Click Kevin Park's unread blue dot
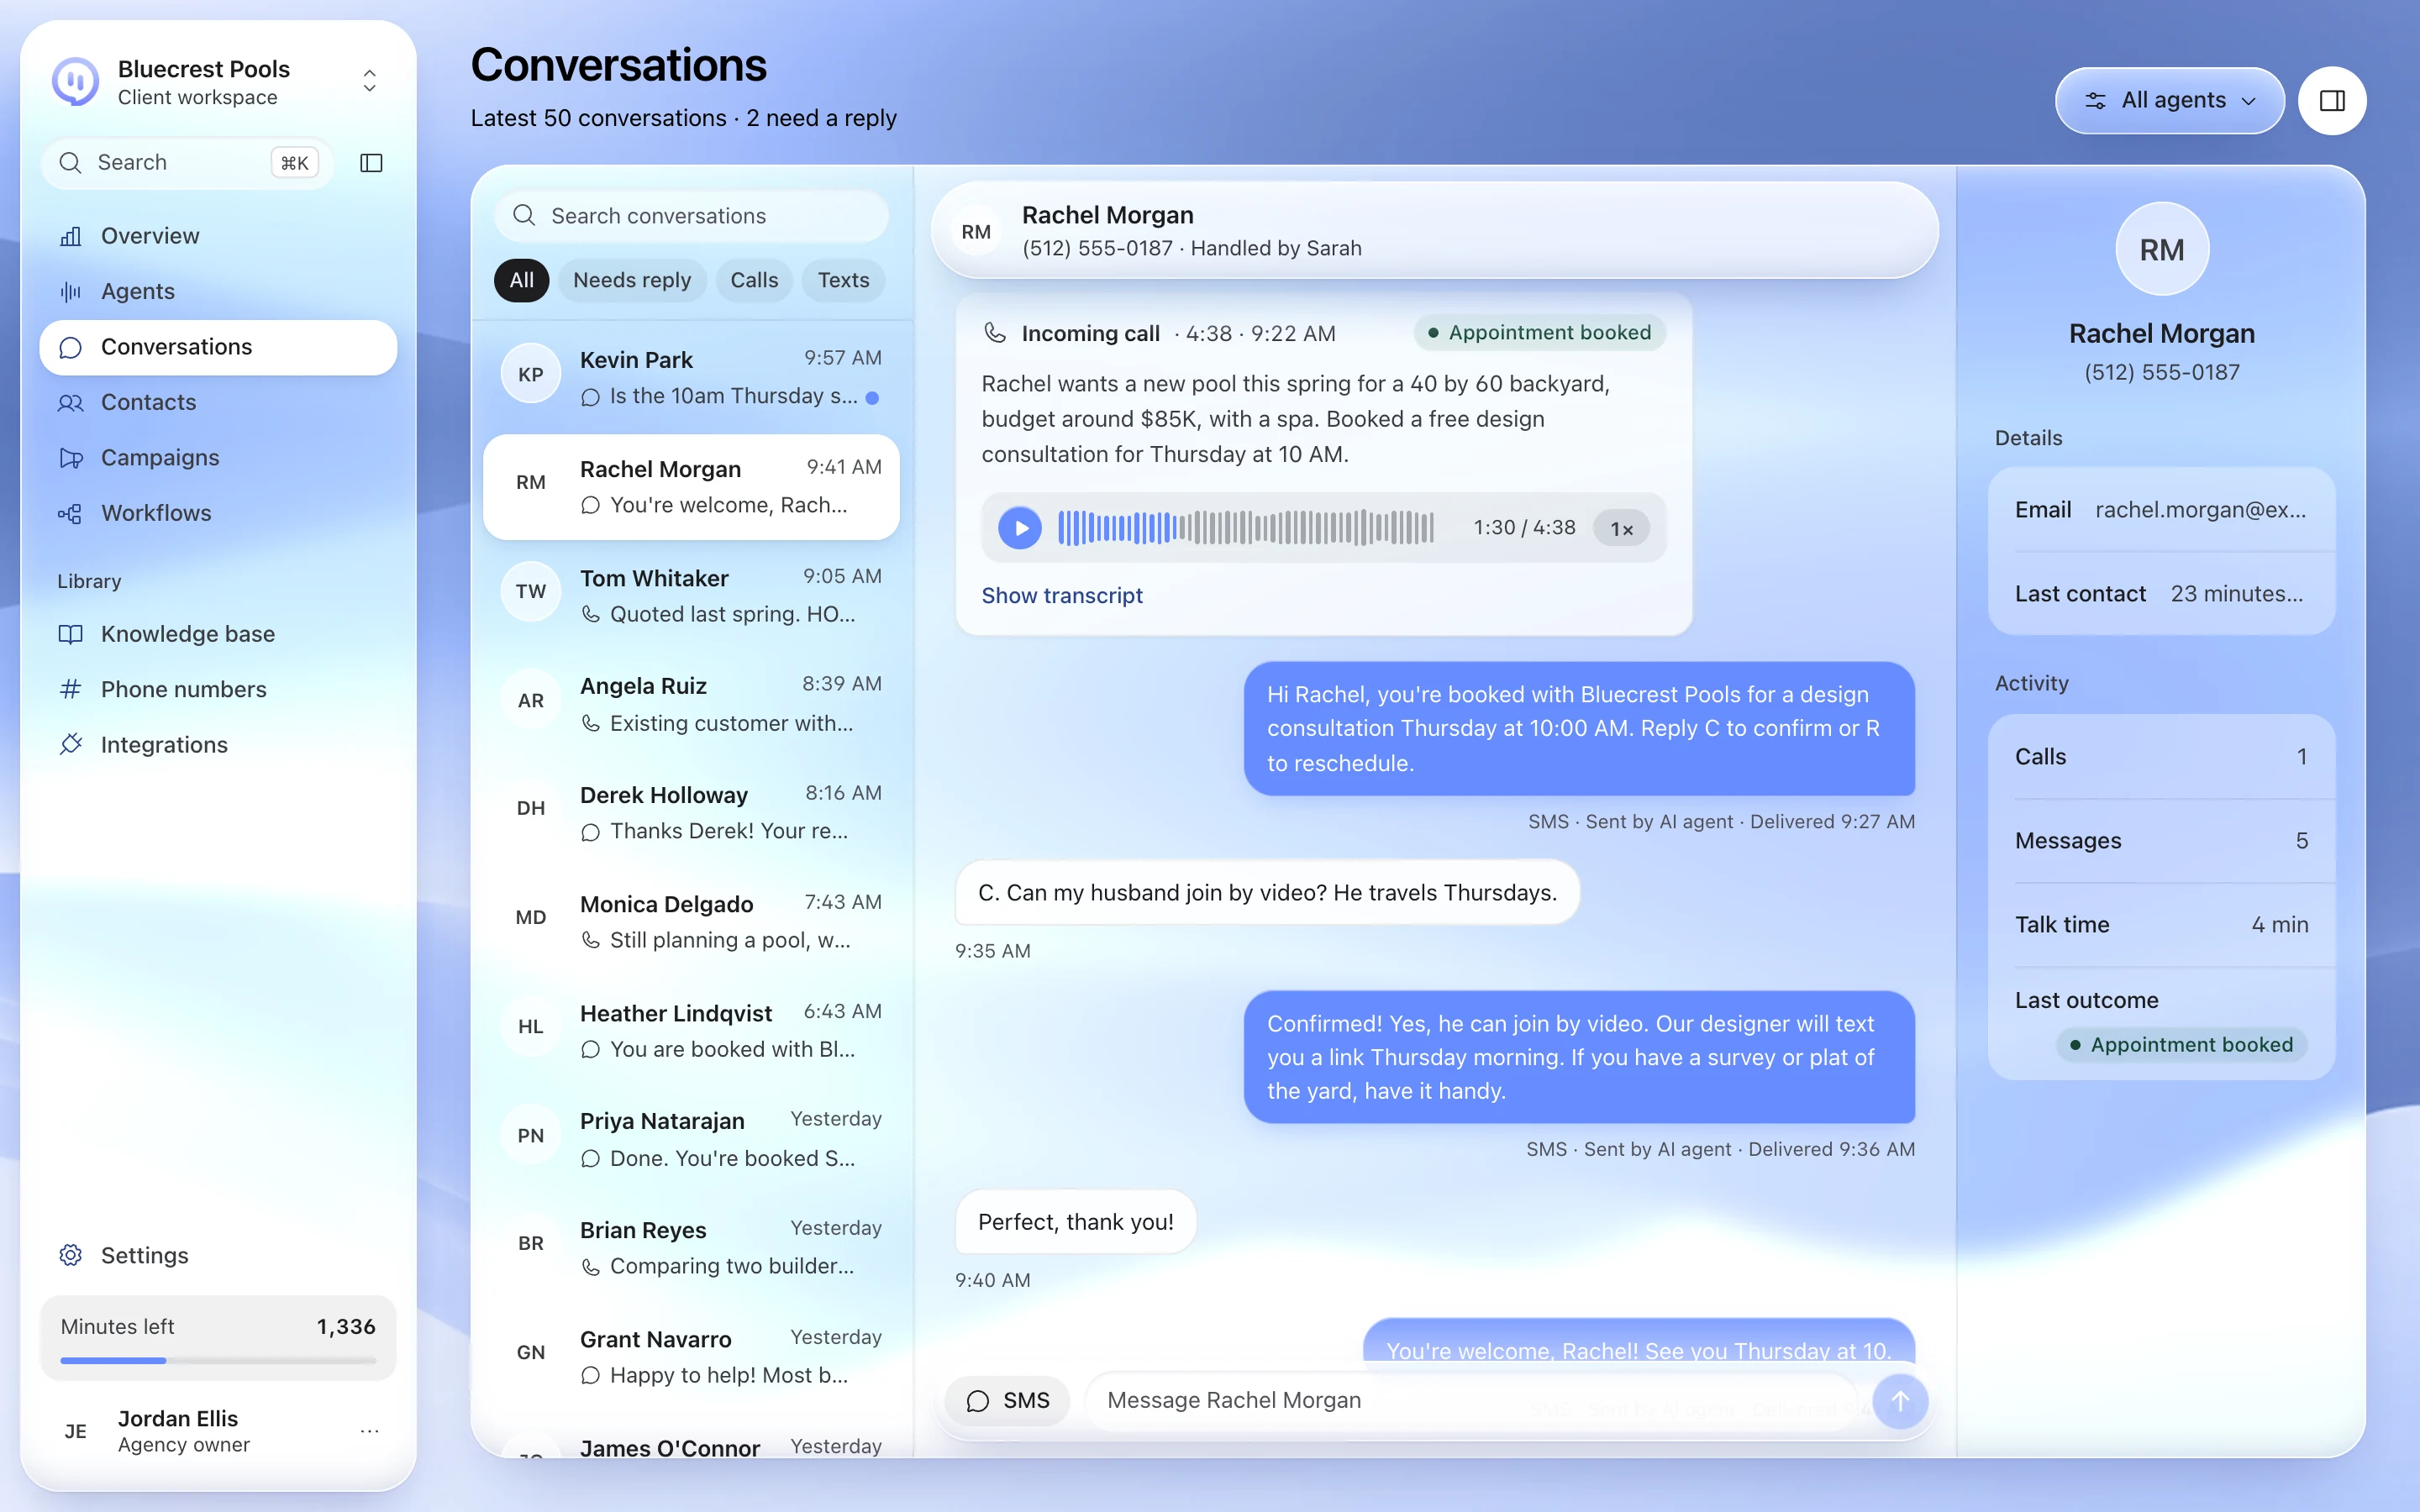This screenshot has width=2420, height=1512. pos(872,398)
